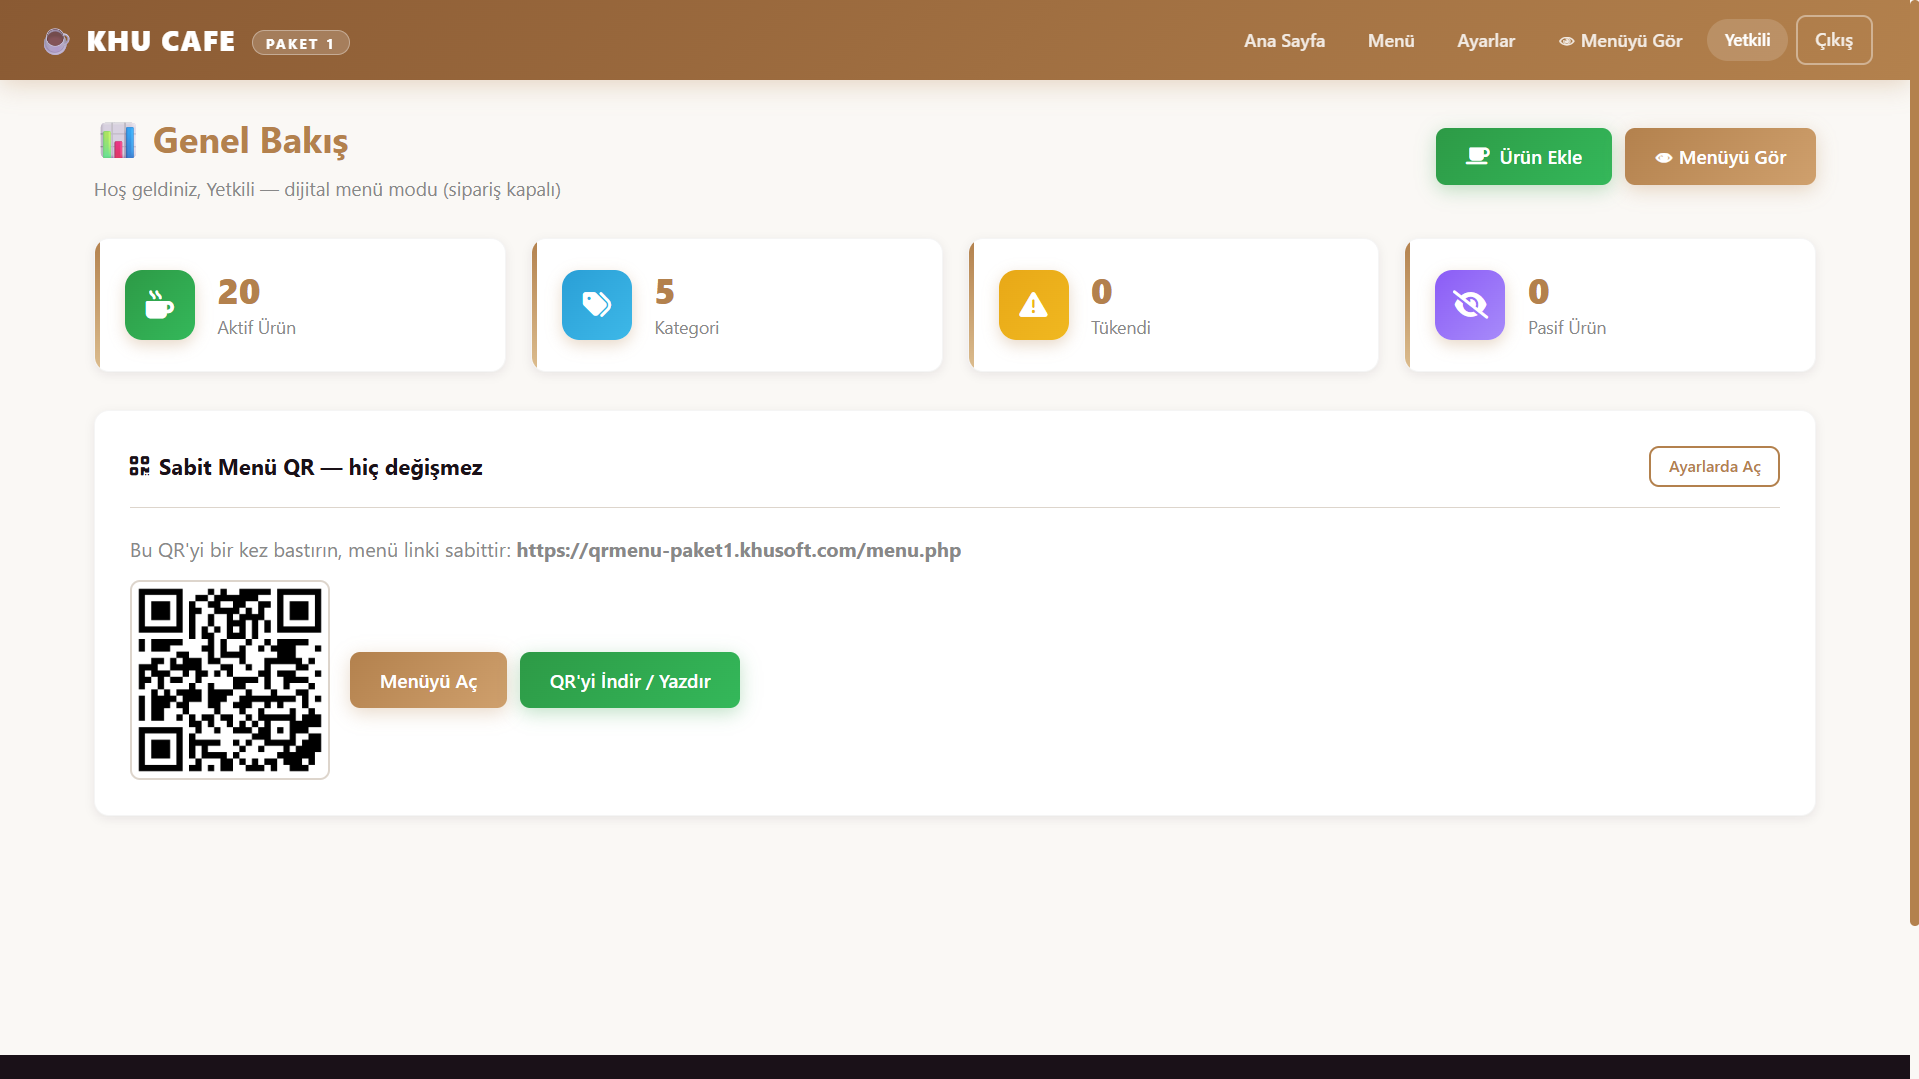The height and width of the screenshot is (1079, 1919).
Task: Click the purple crossed-eye Pasif Ürün icon
Action: (x=1470, y=305)
